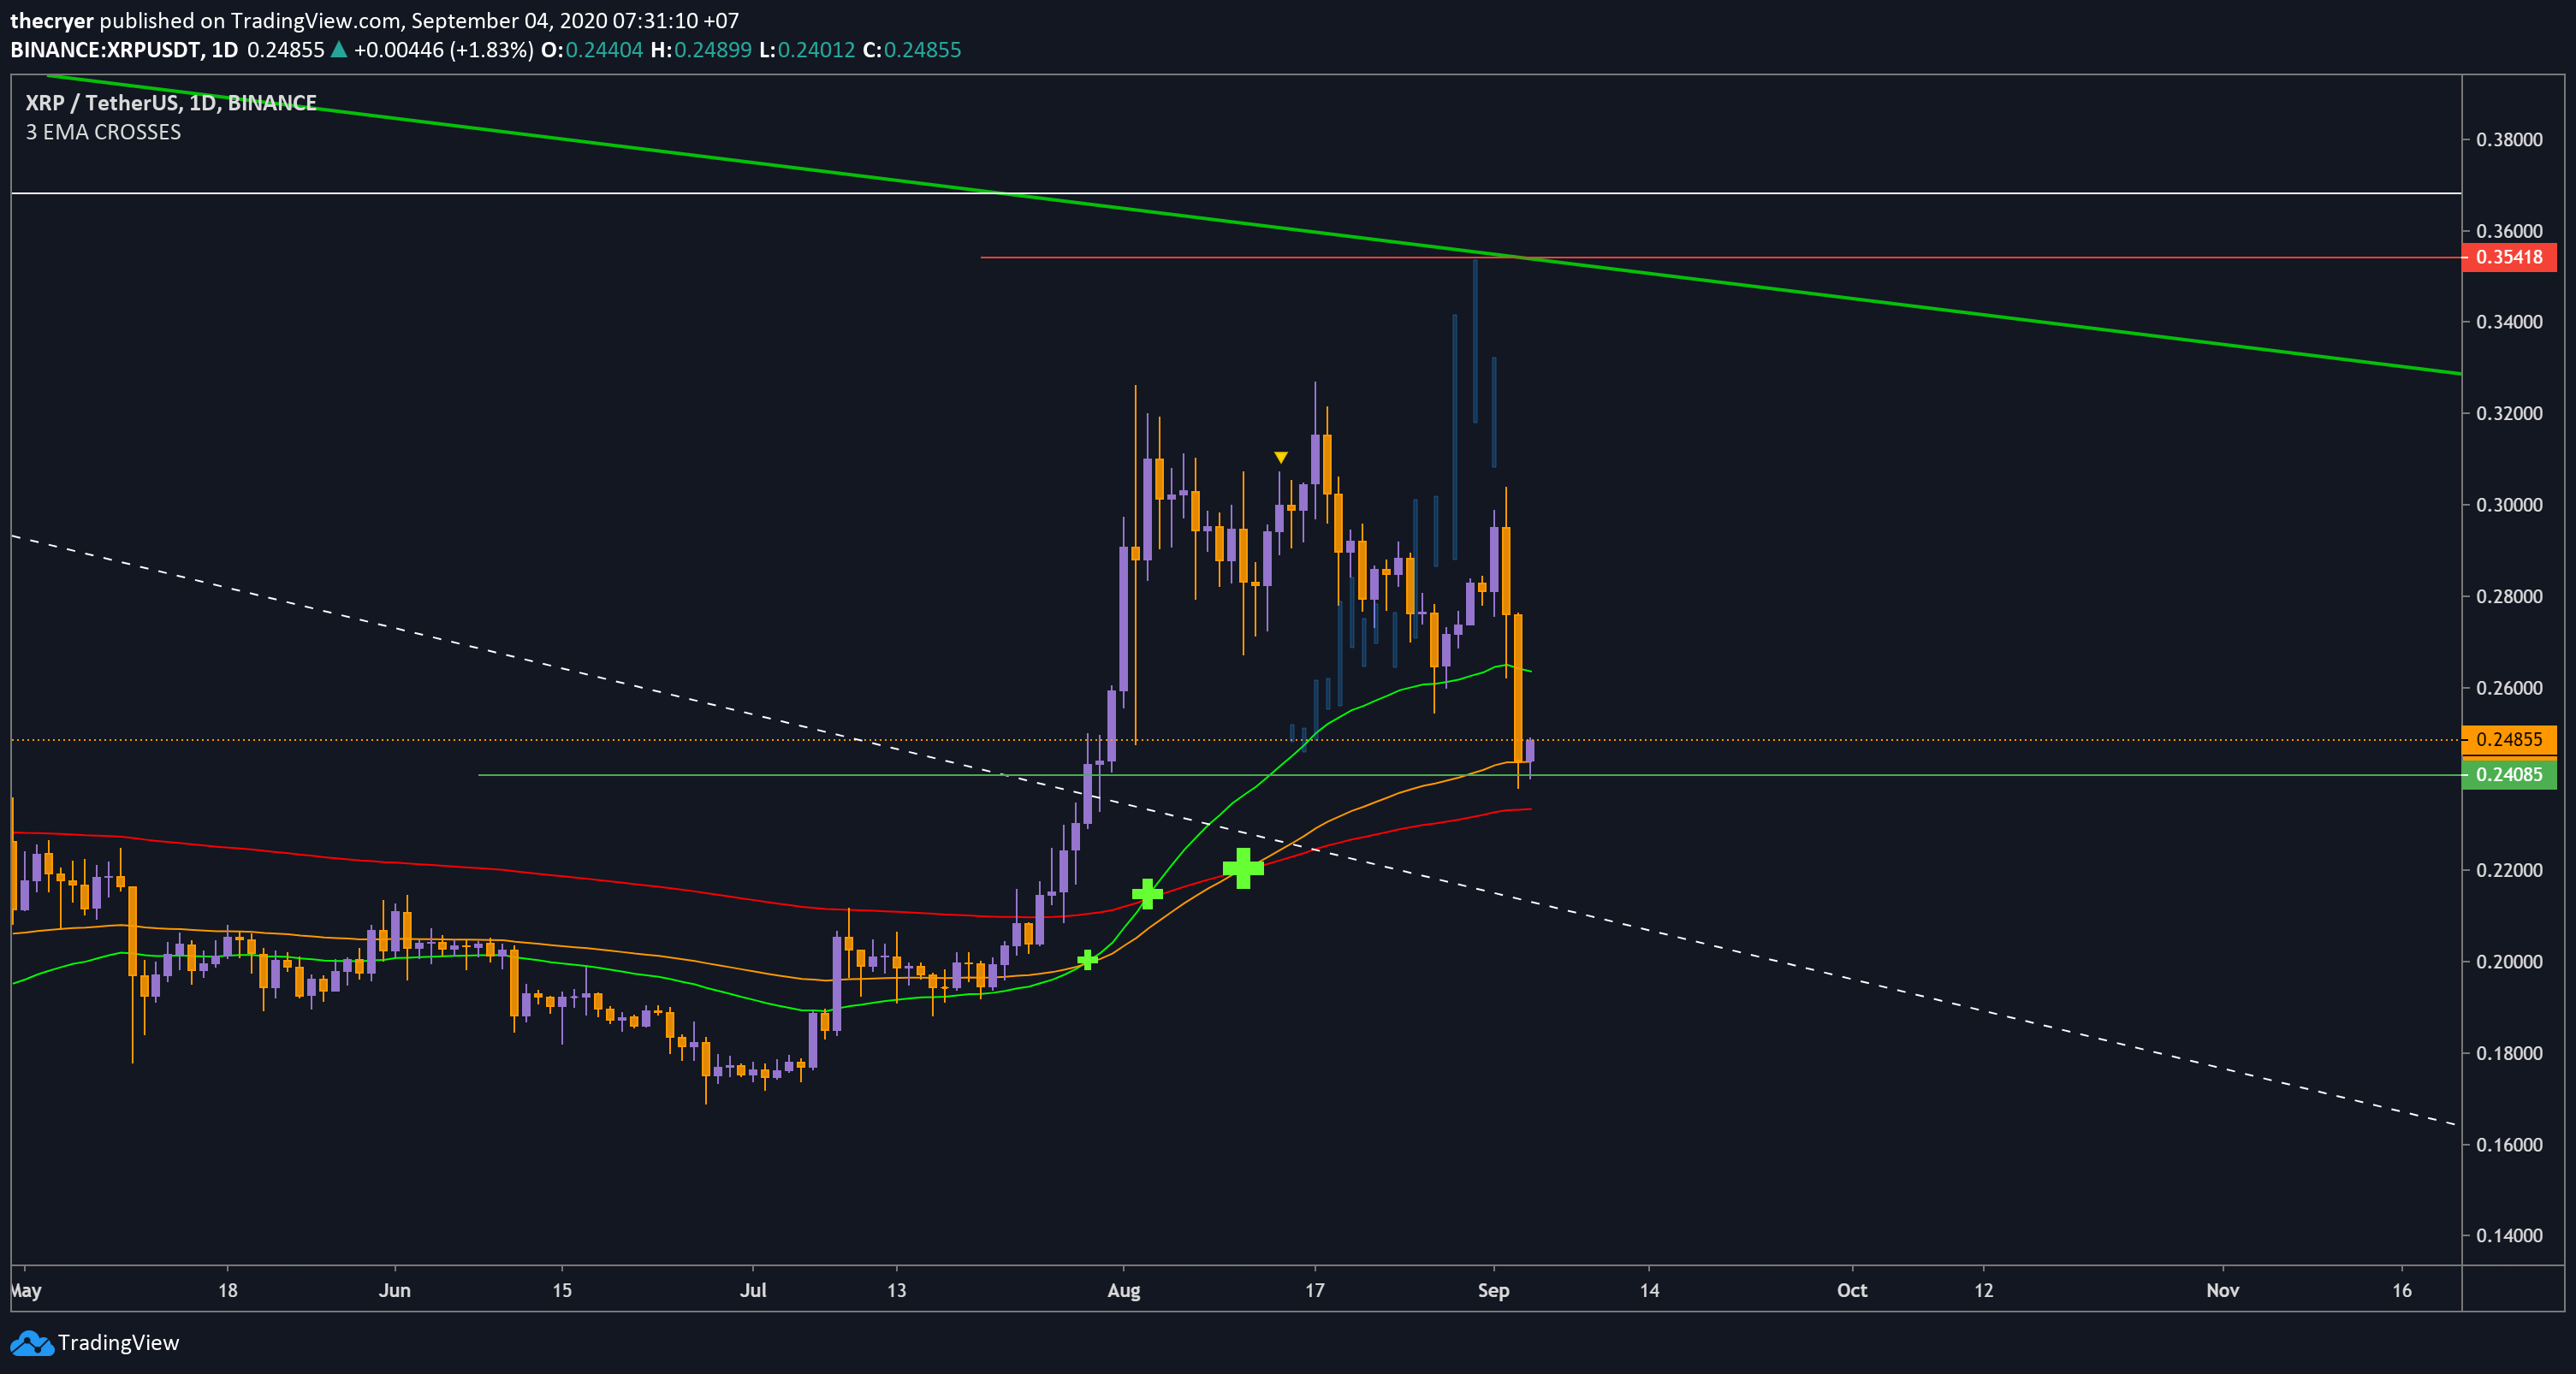Click the 0.30000 price axis label

(x=2509, y=505)
